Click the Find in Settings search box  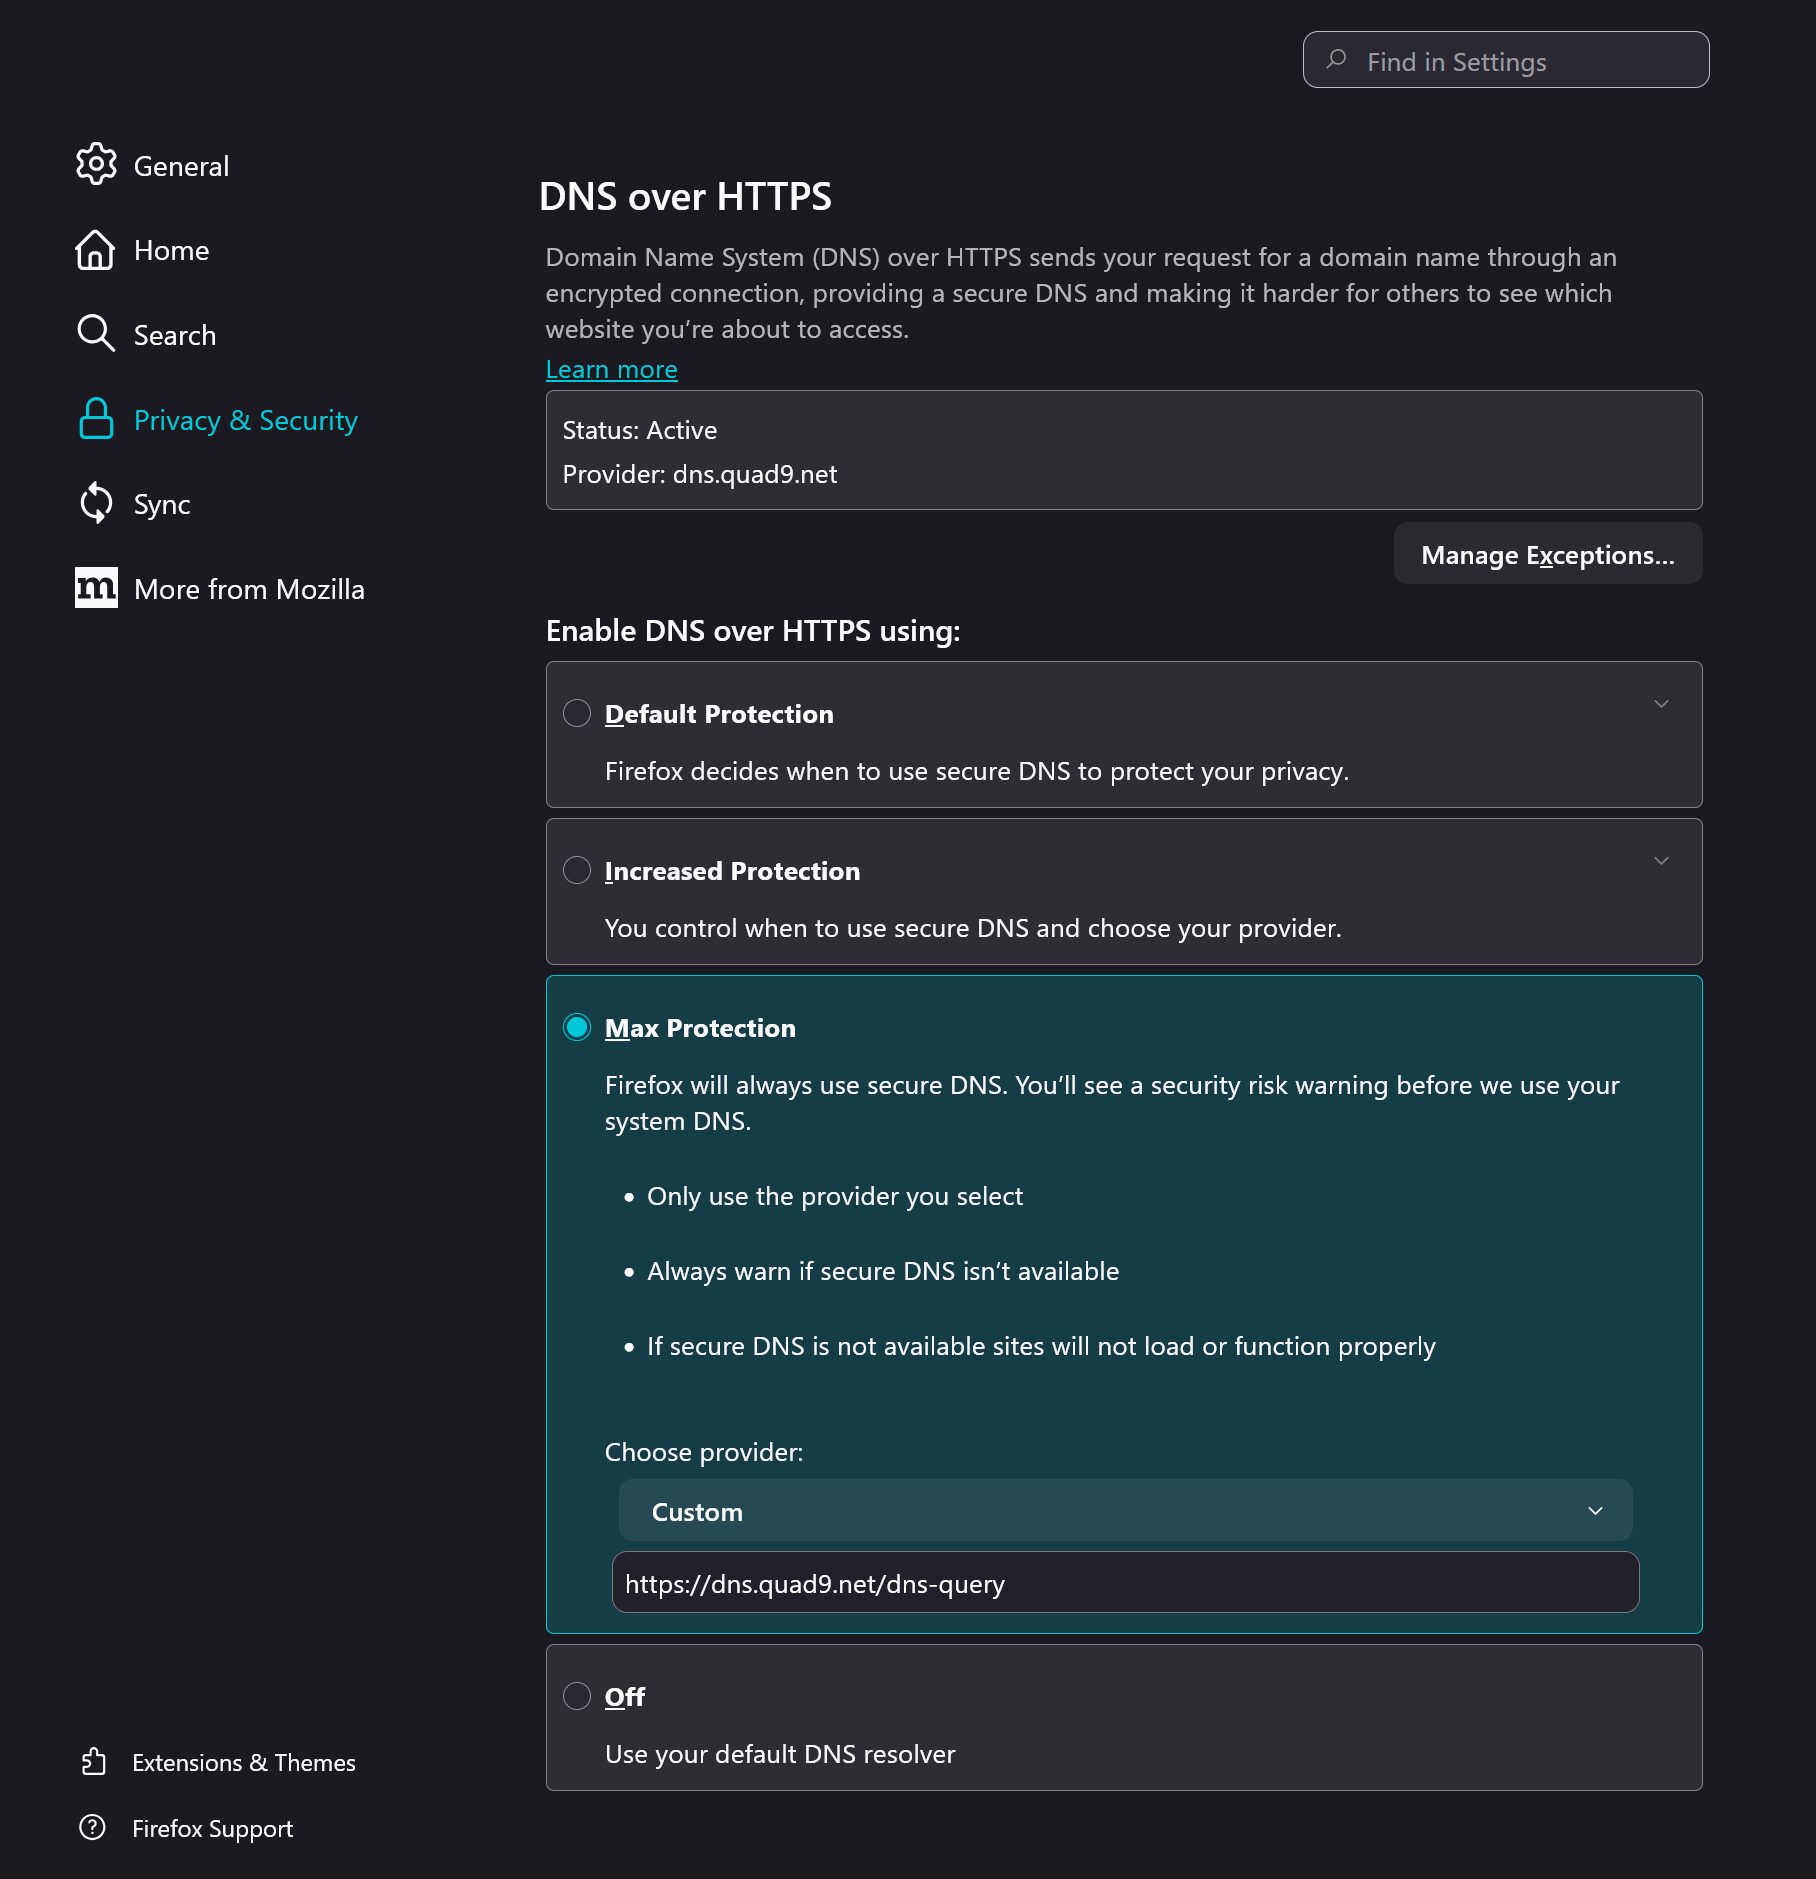[1504, 60]
